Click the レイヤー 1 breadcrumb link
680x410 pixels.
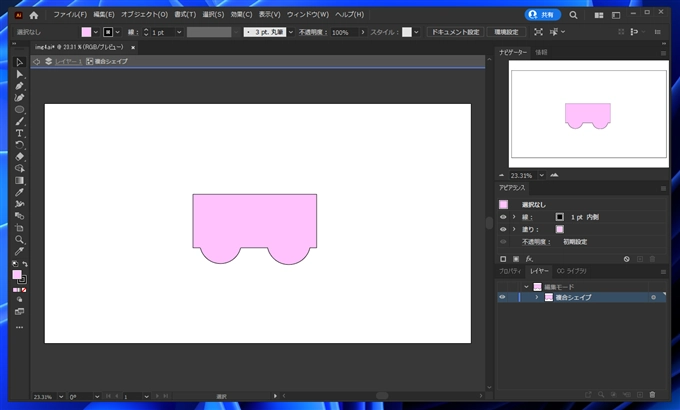tap(68, 62)
